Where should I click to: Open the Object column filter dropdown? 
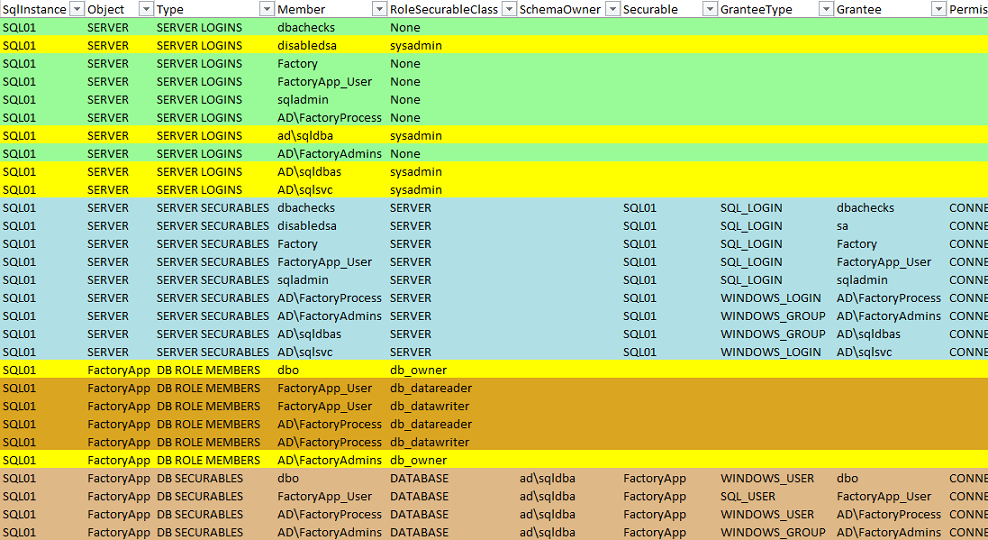point(146,9)
